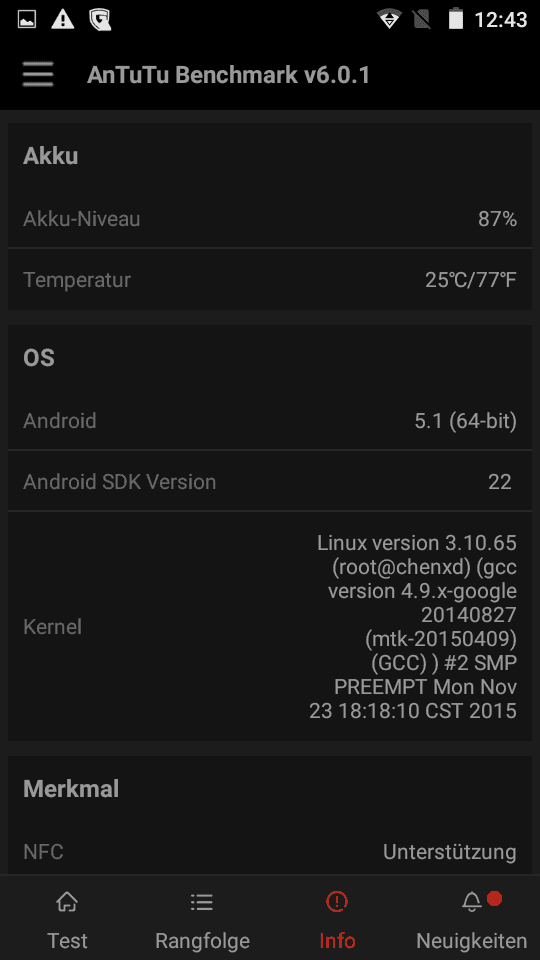Tap the Wi-Fi status bar icon

389,20
